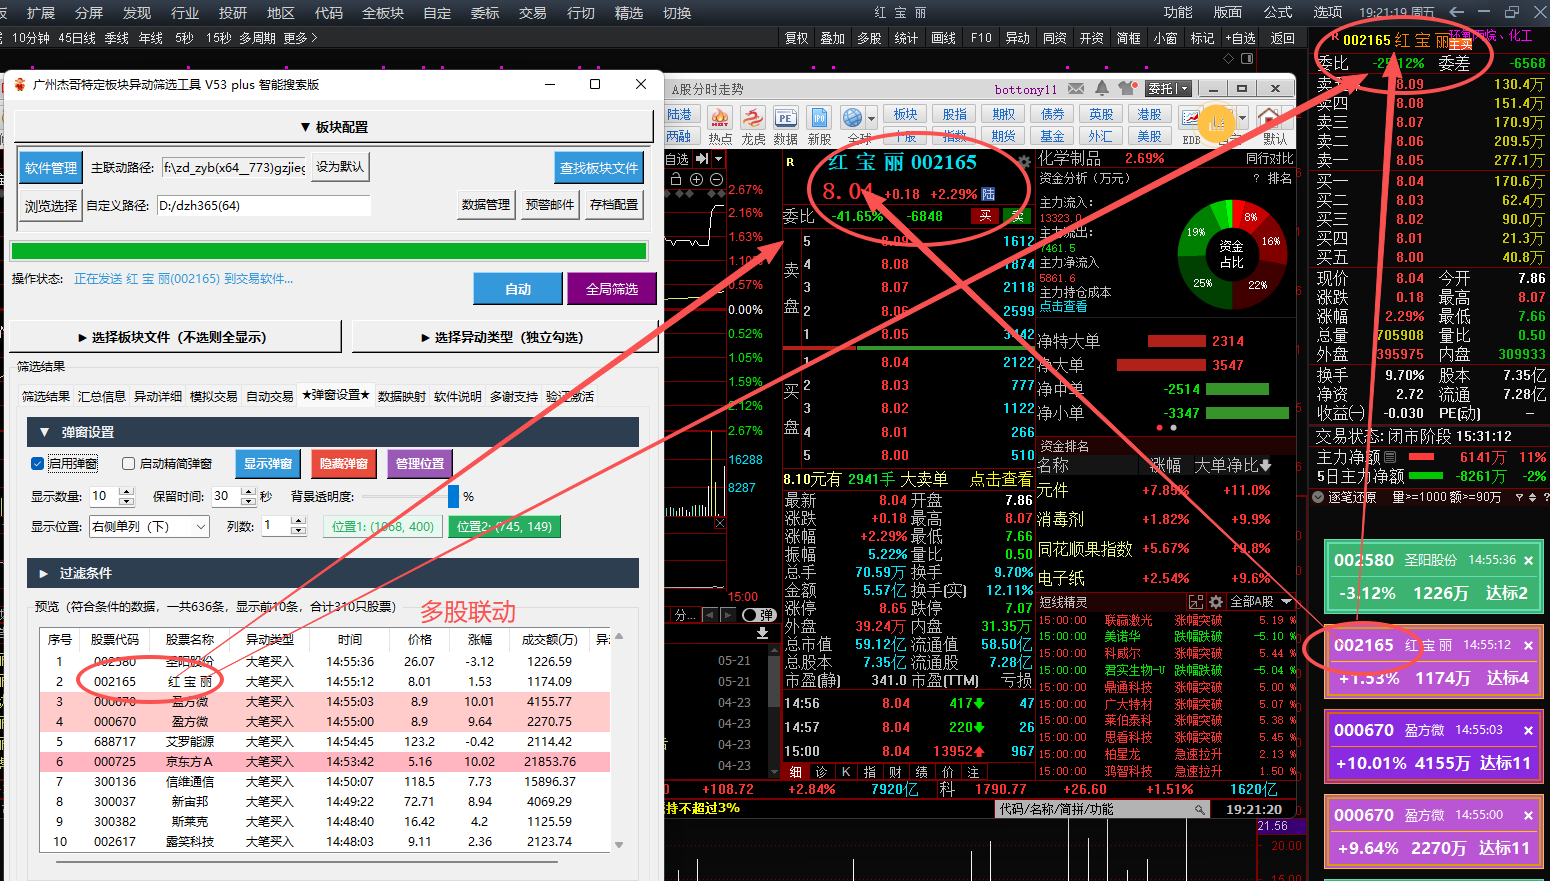Open the 数据映射 tab
1550x881 pixels.
[x=402, y=397]
